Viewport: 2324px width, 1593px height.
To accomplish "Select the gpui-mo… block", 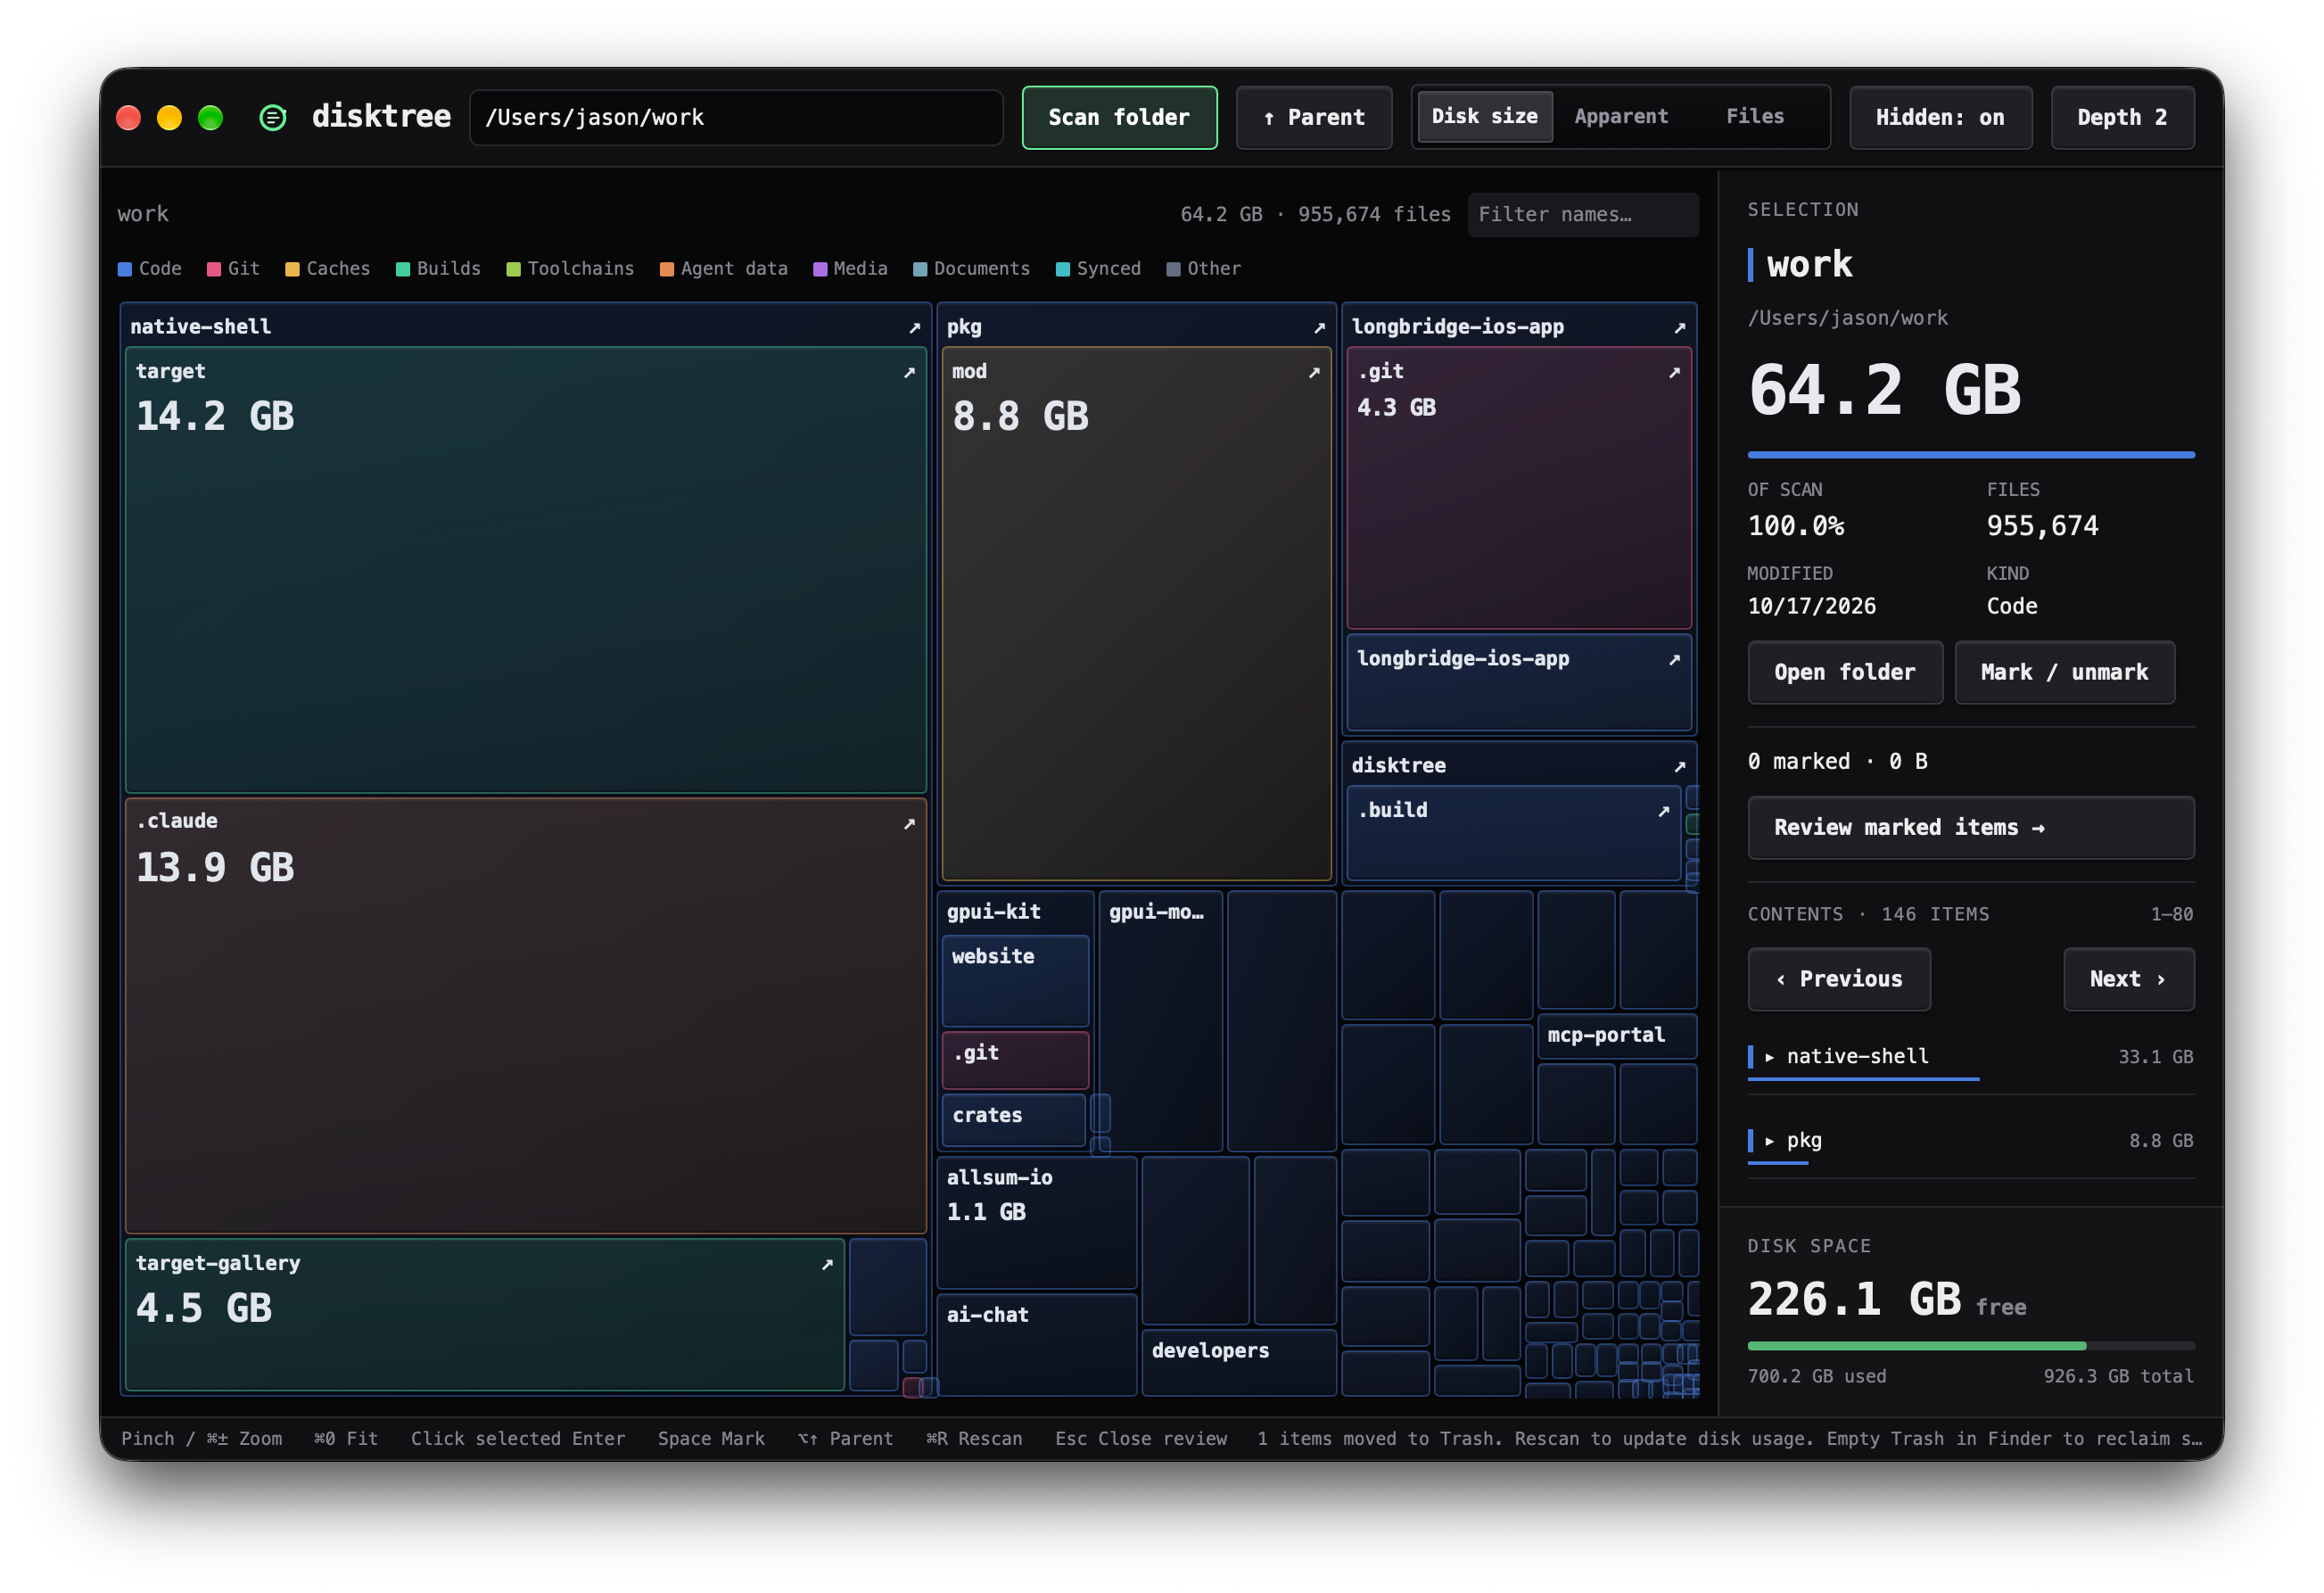I will (x=1160, y=1021).
